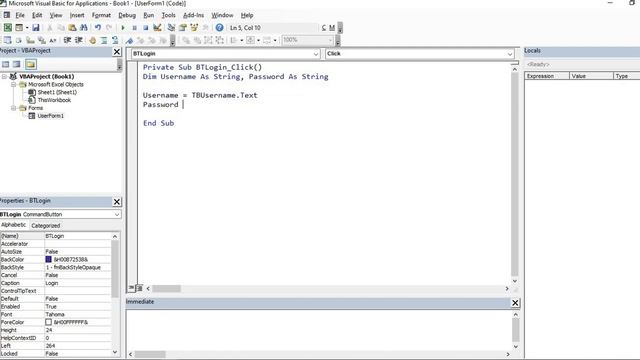The image size is (640, 360).
Task: Open the Run menu
Action: pos(149,15)
